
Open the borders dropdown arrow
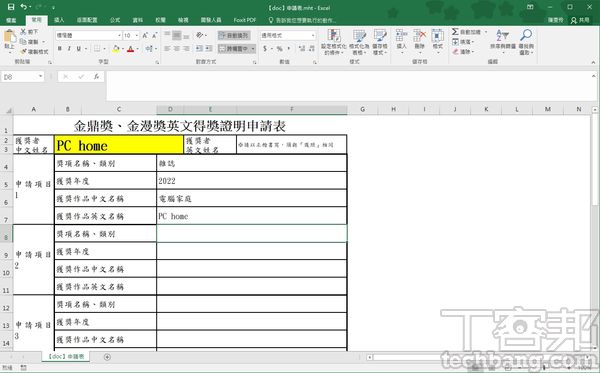104,49
